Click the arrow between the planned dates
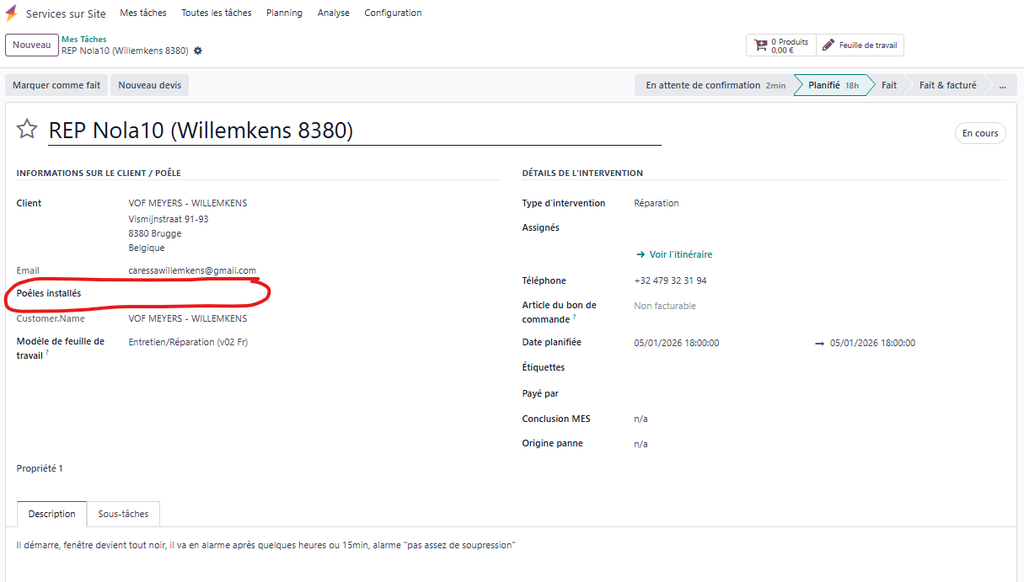Image resolution: width=1024 pixels, height=582 pixels. coord(819,343)
